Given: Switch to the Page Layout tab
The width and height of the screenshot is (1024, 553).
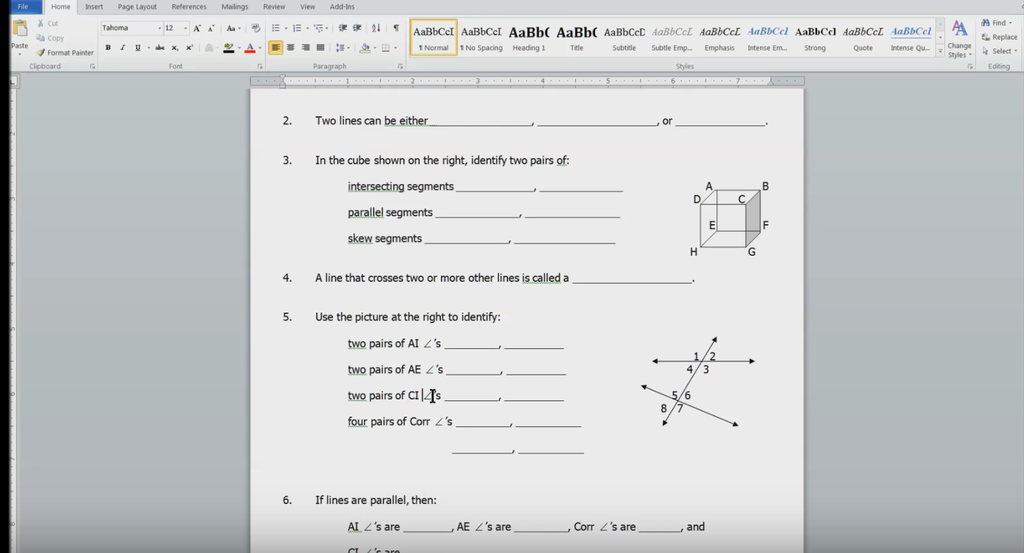Looking at the screenshot, I should click(137, 7).
